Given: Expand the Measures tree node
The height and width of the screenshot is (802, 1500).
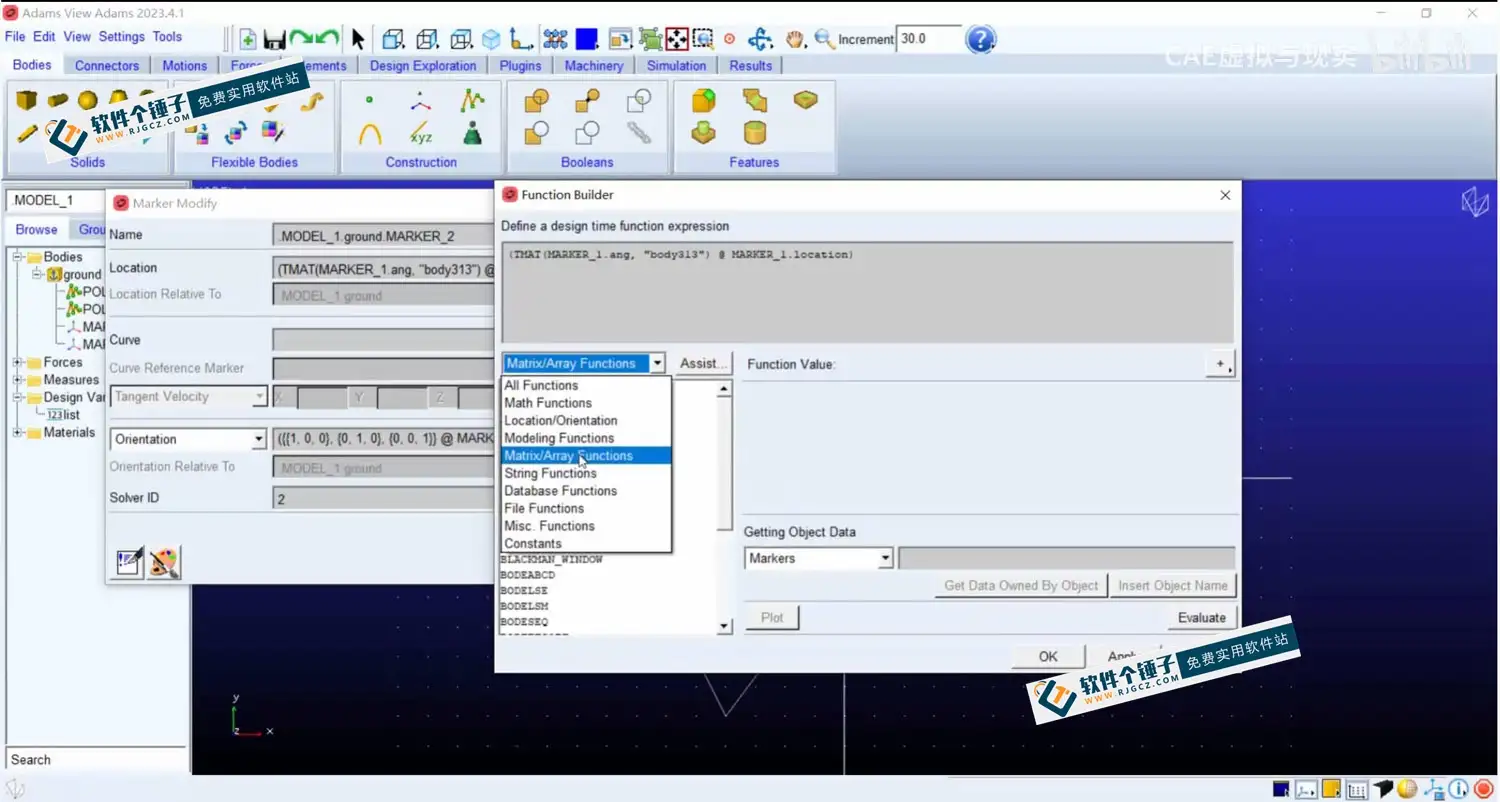Looking at the screenshot, I should click(x=18, y=380).
